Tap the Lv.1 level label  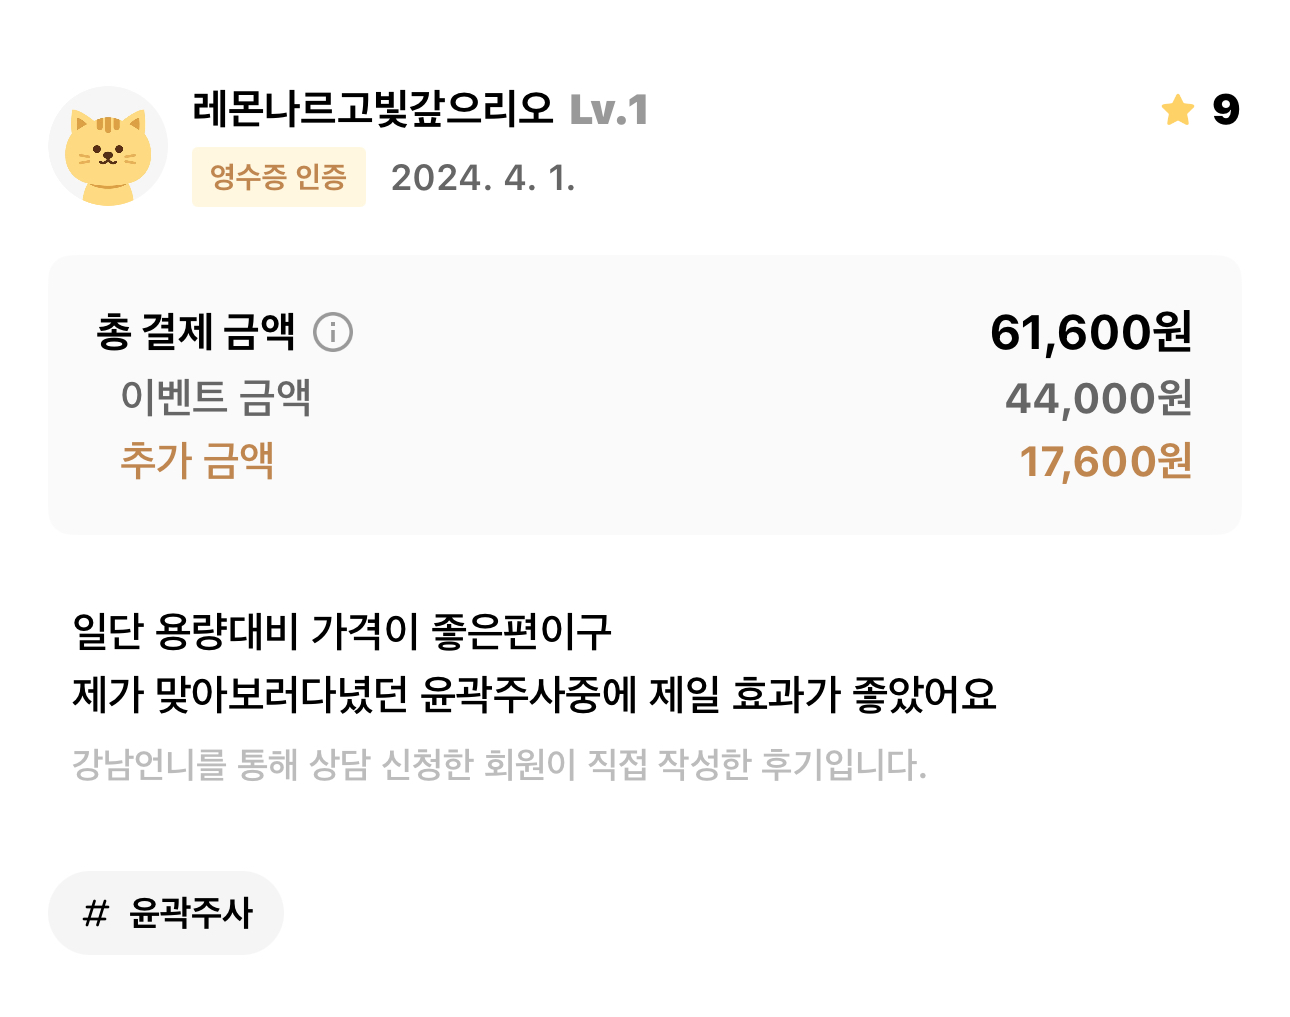(609, 110)
